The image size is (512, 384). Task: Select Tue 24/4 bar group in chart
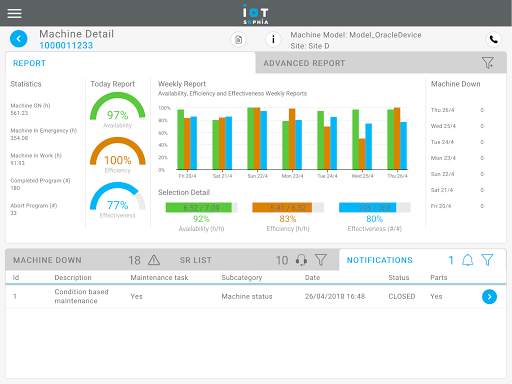point(327,140)
